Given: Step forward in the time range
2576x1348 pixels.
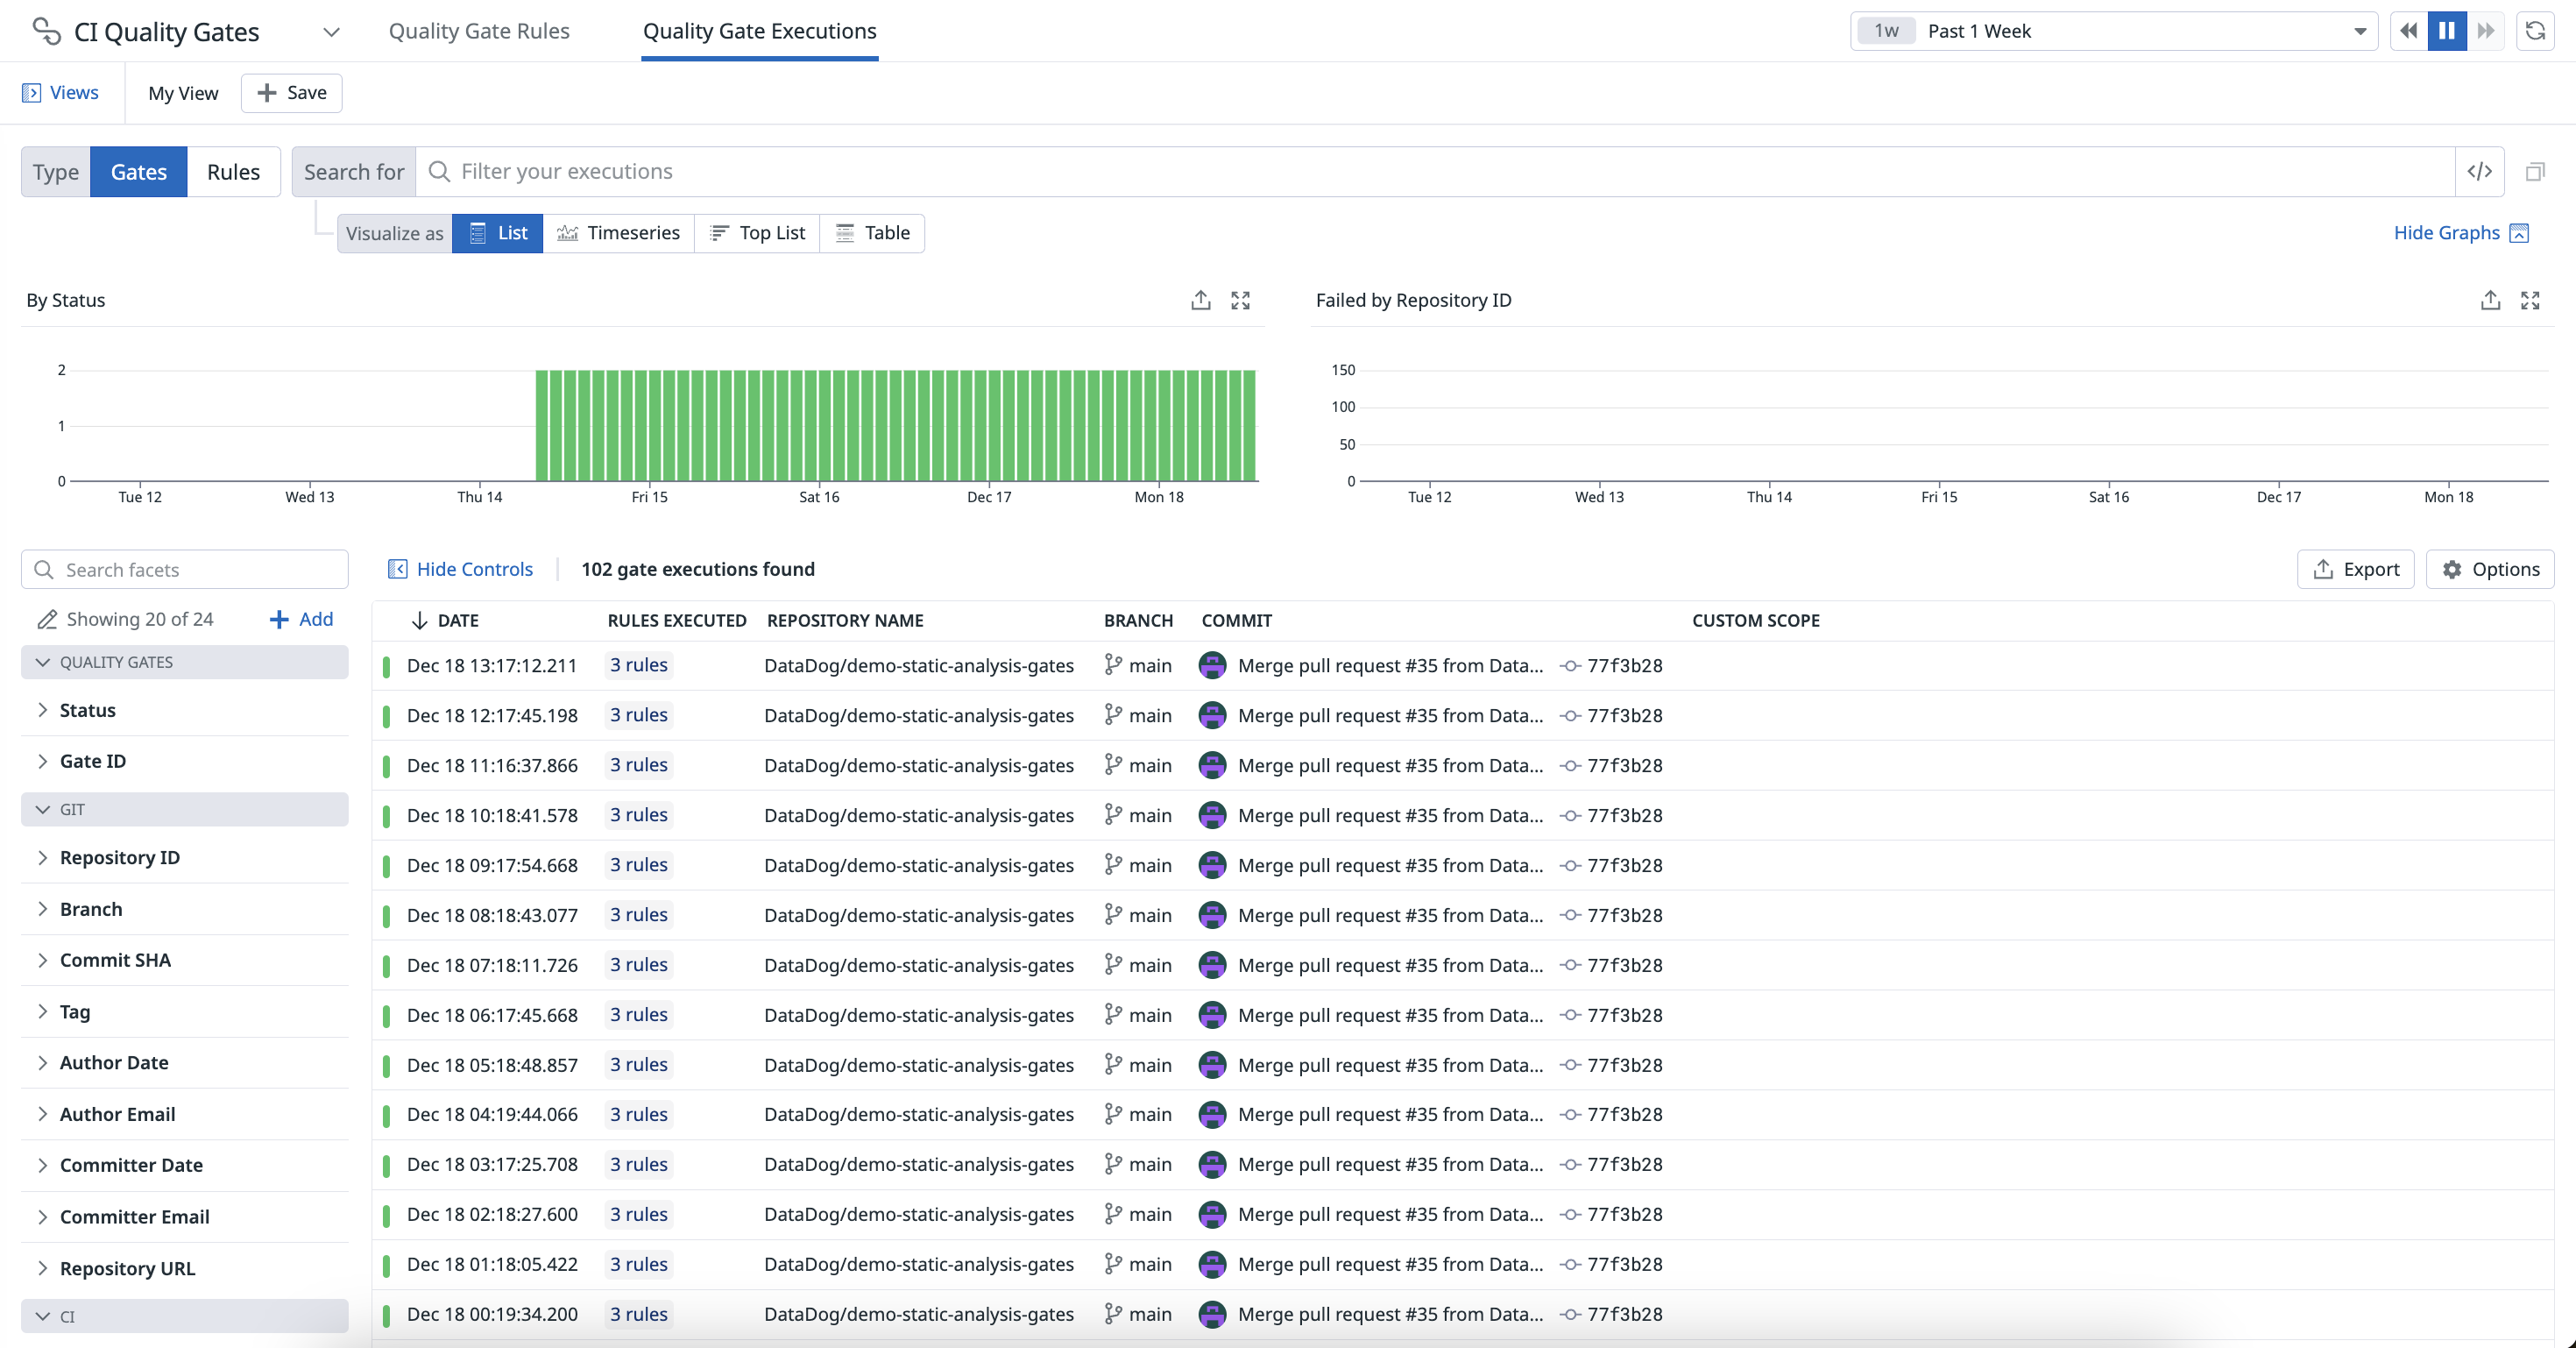Looking at the screenshot, I should [x=2485, y=31].
